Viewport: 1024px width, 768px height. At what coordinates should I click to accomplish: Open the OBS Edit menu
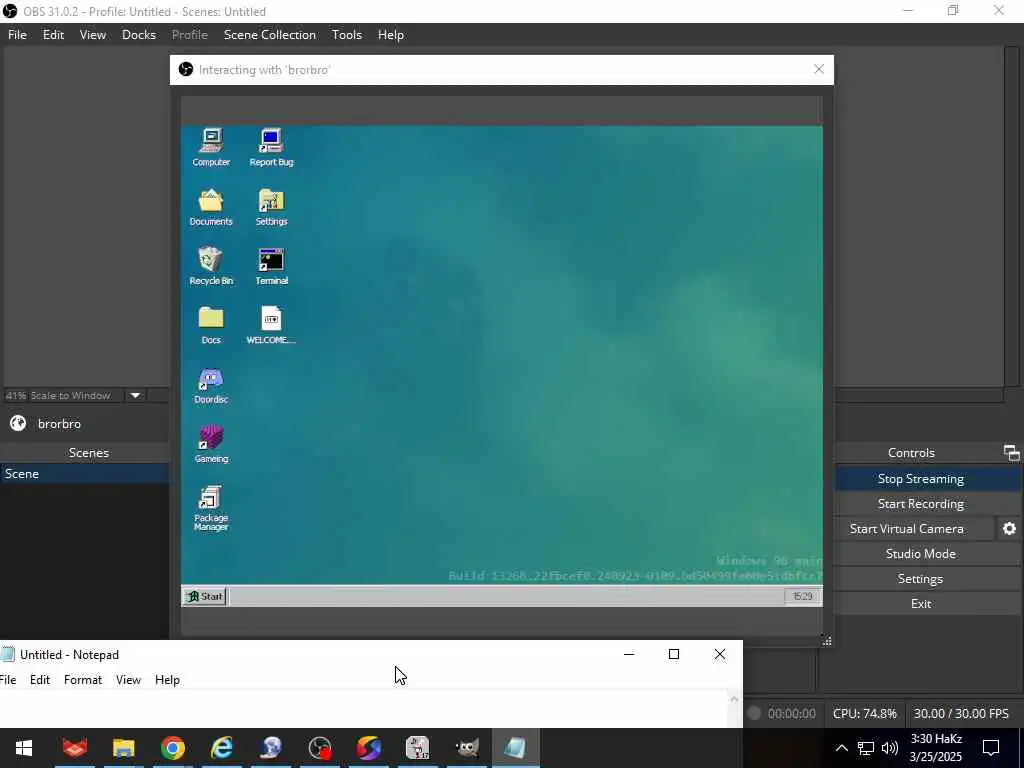point(53,35)
